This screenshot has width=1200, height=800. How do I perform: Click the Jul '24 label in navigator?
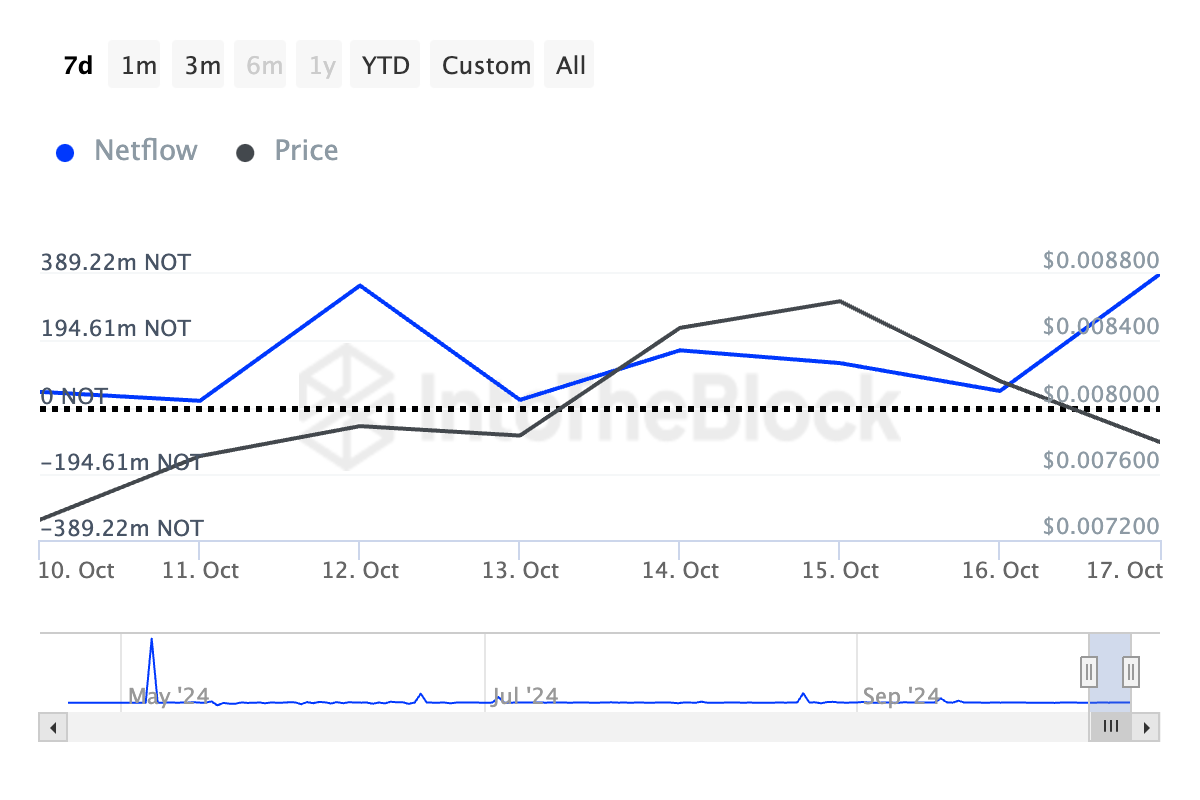526,695
